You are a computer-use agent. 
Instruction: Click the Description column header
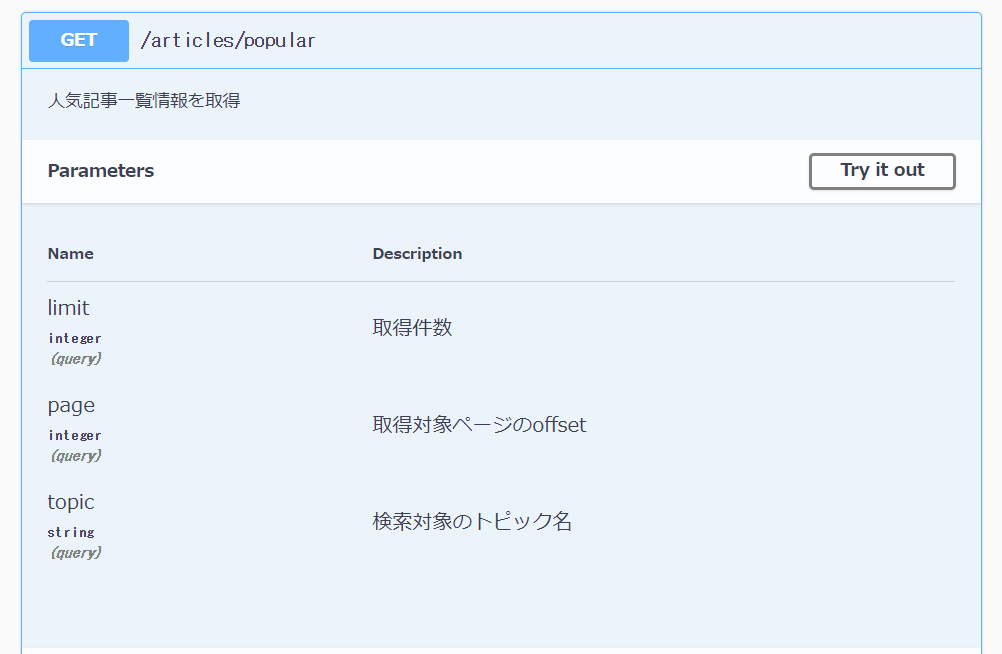coord(417,254)
